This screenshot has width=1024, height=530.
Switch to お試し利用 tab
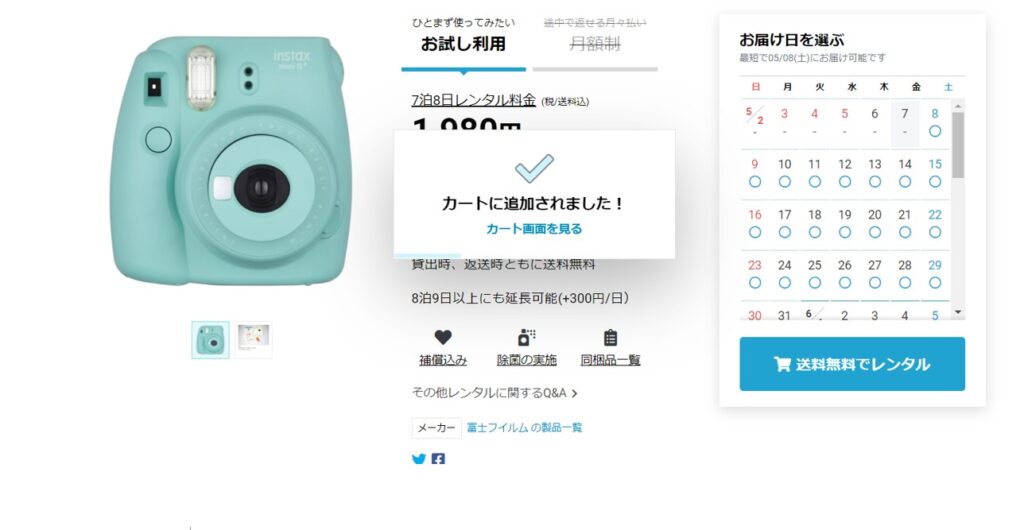[463, 44]
